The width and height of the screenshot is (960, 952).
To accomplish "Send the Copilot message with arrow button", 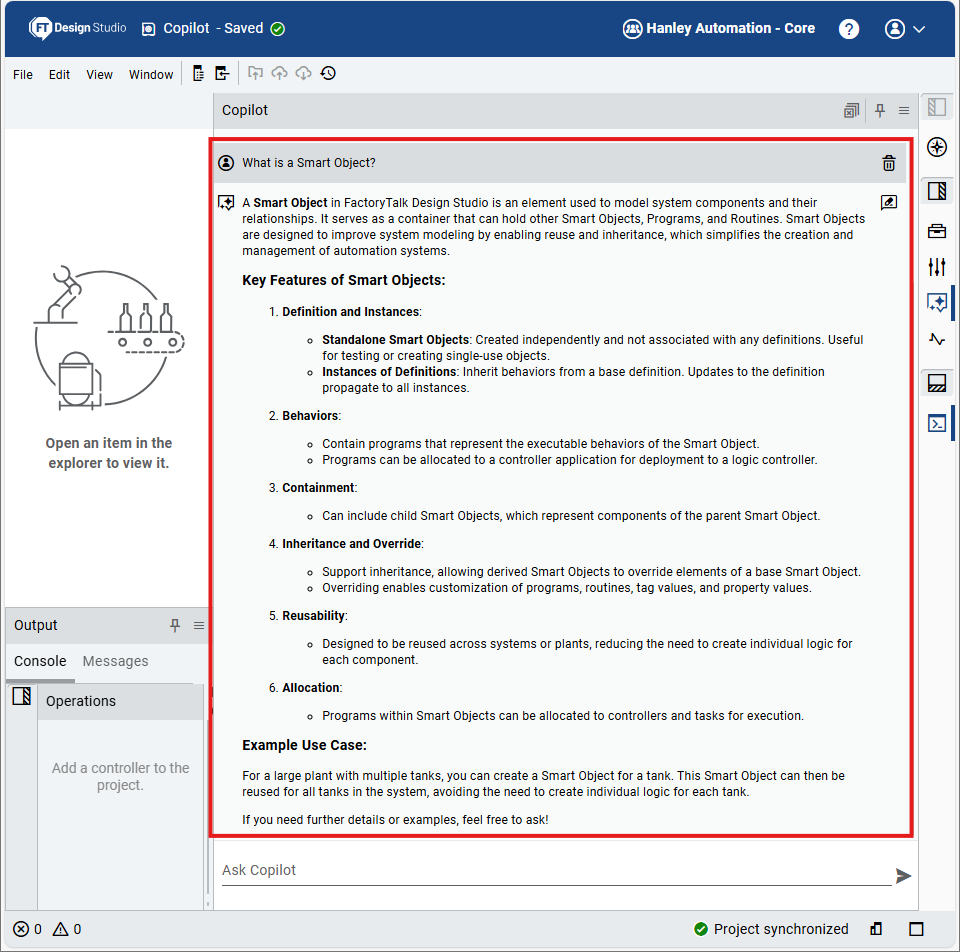I will [903, 876].
